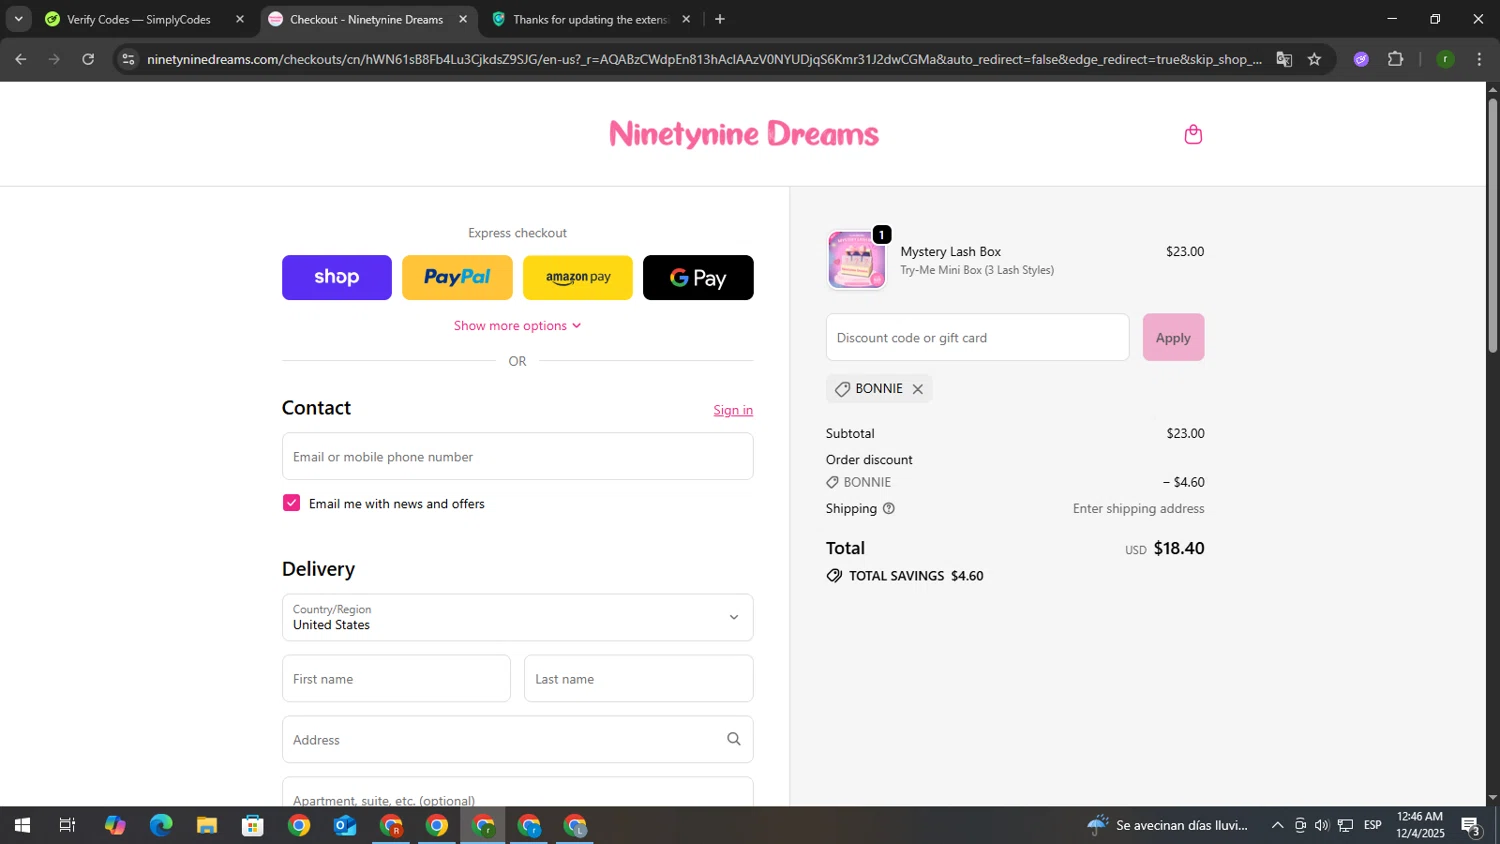1500x844 pixels.
Task: Click the shipping info help icon
Action: (888, 509)
